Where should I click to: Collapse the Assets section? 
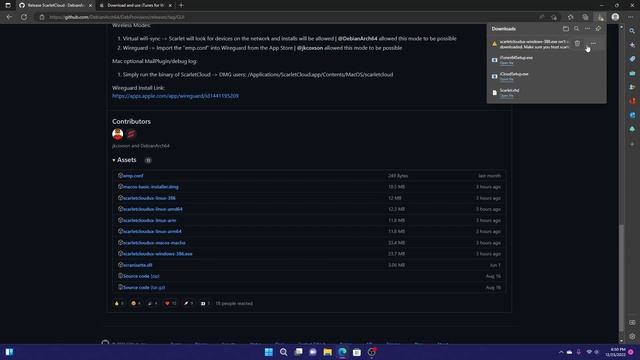[124, 160]
